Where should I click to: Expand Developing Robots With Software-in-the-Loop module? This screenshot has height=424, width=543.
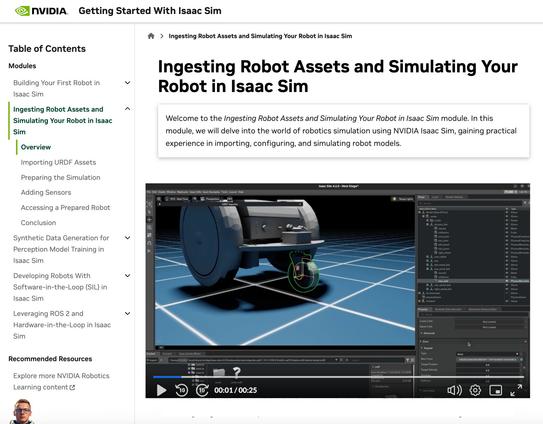tap(127, 275)
